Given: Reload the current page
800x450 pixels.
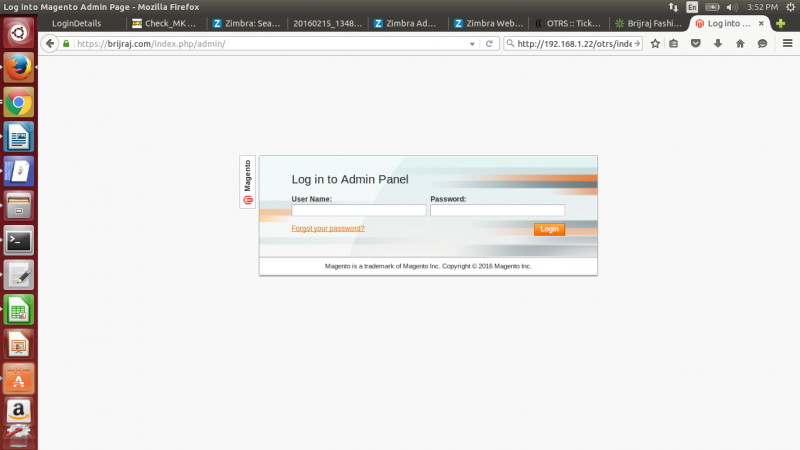Looking at the screenshot, I should tap(489, 44).
